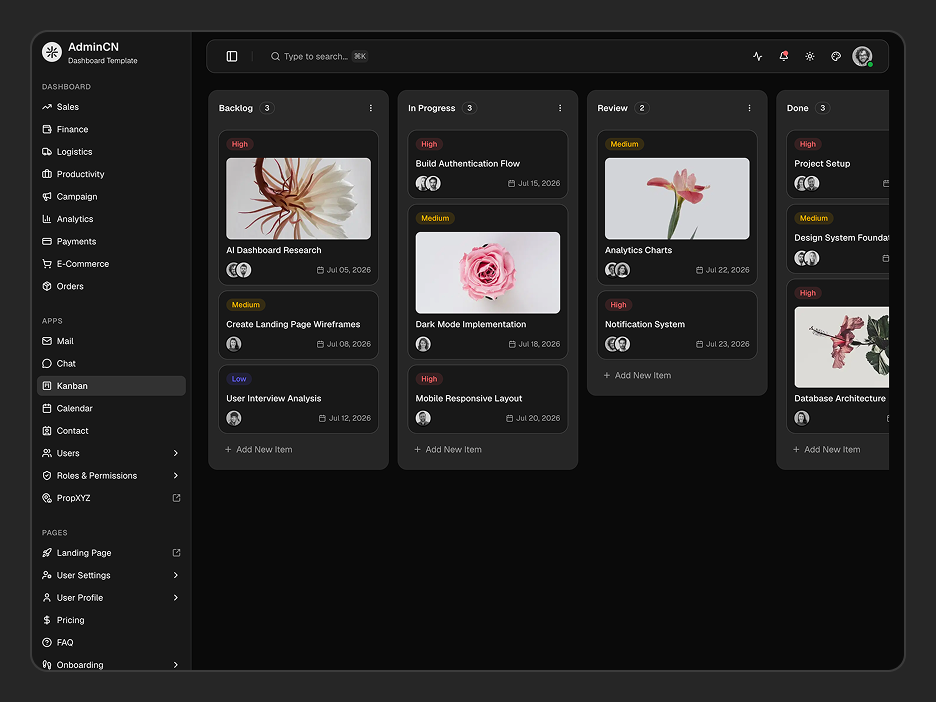Click avatars on Notification System card

617,344
